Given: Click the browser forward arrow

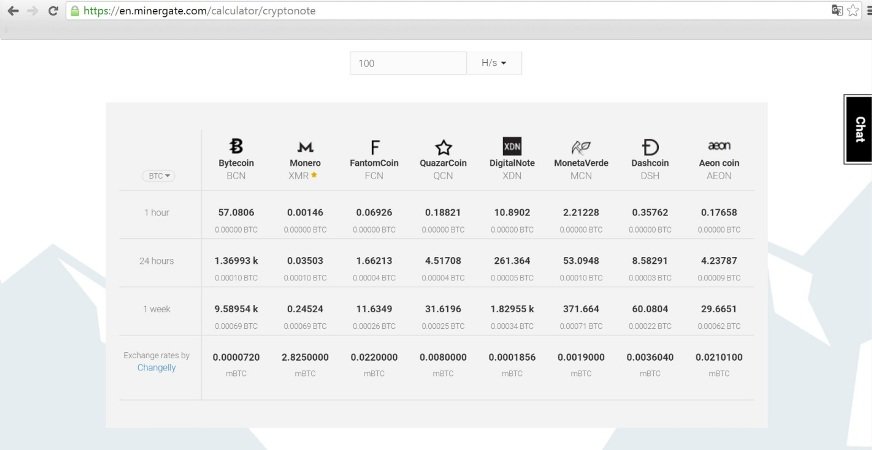Looking at the screenshot, I should [32, 11].
